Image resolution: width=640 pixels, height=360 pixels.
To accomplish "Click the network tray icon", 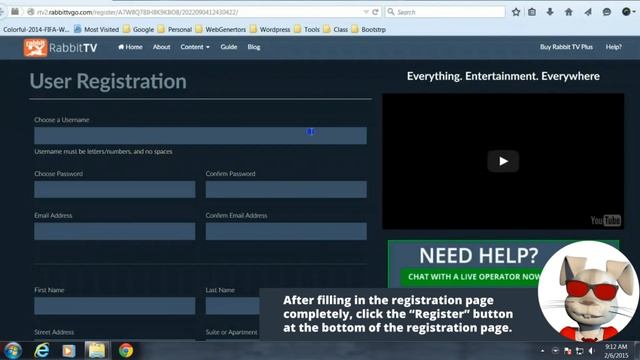I will pyautogui.click(x=580, y=351).
